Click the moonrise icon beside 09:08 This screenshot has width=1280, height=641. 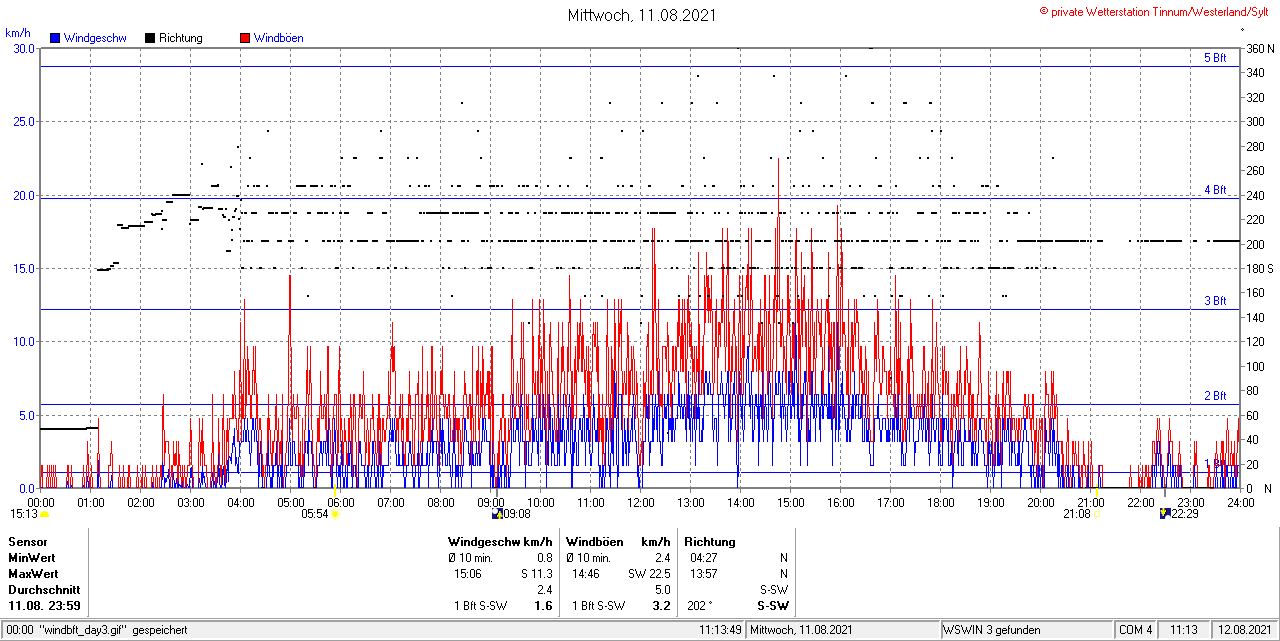pos(497,514)
